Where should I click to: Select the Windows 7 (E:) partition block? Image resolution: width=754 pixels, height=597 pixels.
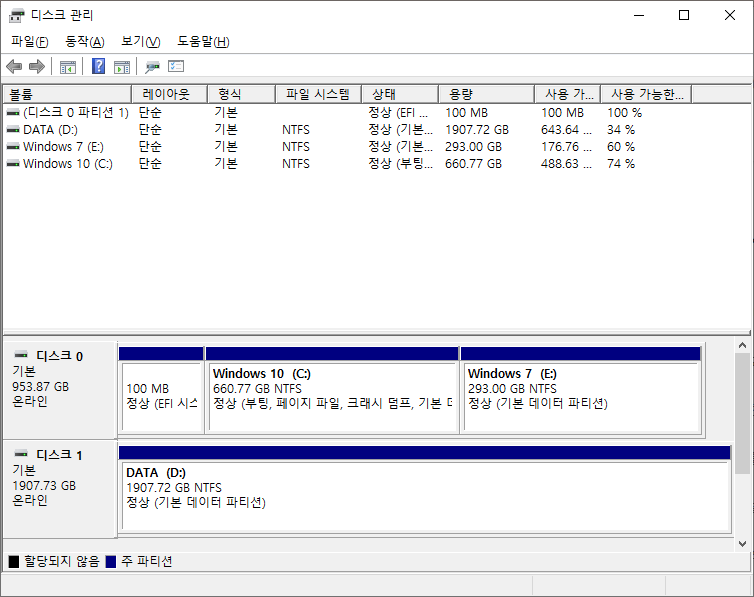coord(581,390)
